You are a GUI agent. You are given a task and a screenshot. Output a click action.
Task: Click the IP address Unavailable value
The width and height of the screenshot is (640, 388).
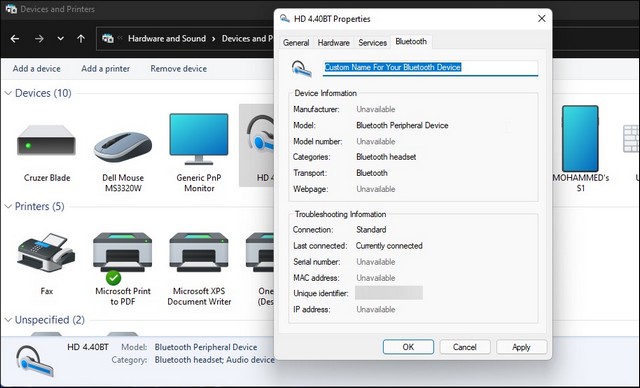(x=376, y=310)
